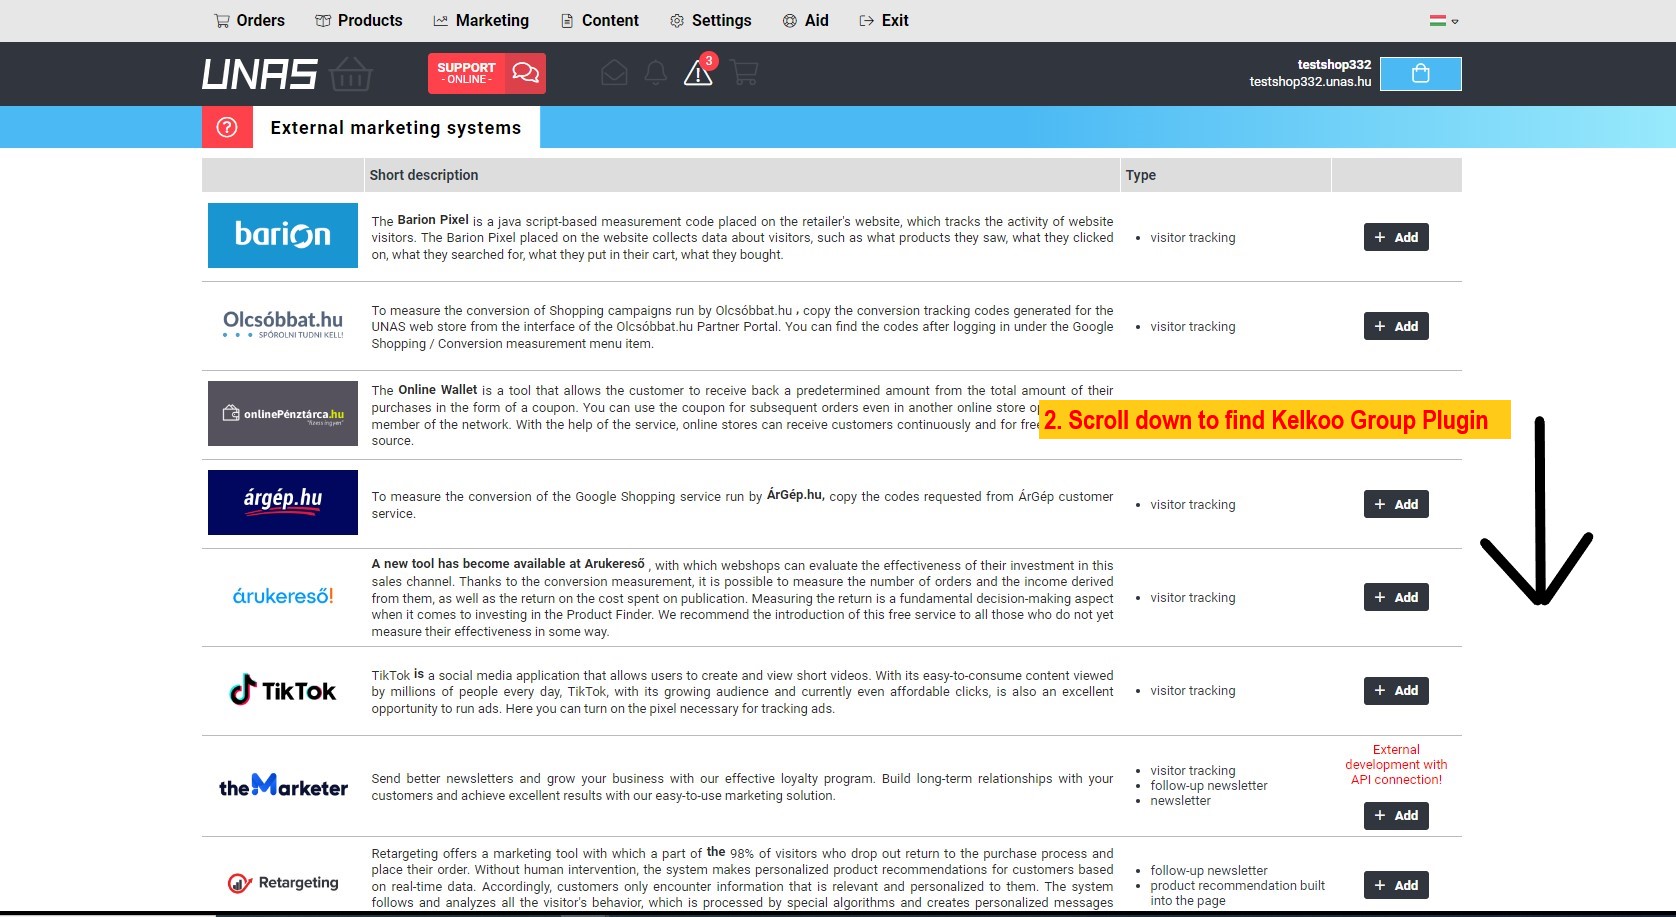
Task: Open the warning alerts triangle icon
Action: pos(698,73)
